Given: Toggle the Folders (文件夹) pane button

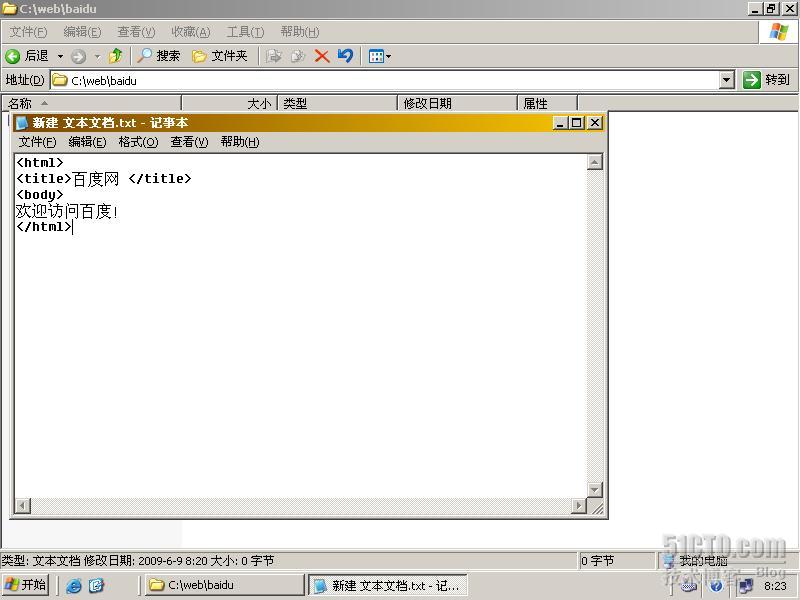Looking at the screenshot, I should [219, 56].
